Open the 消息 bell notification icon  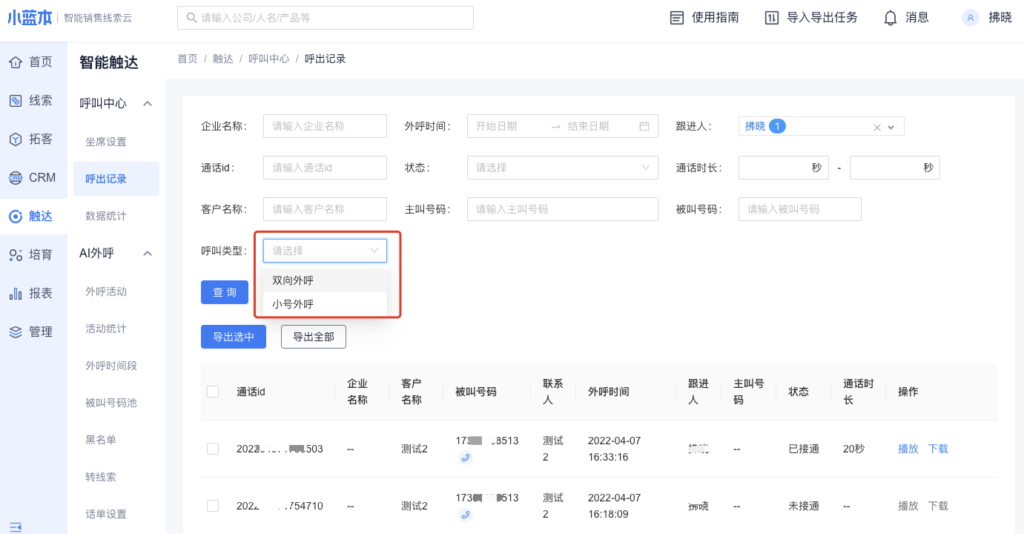pos(890,18)
